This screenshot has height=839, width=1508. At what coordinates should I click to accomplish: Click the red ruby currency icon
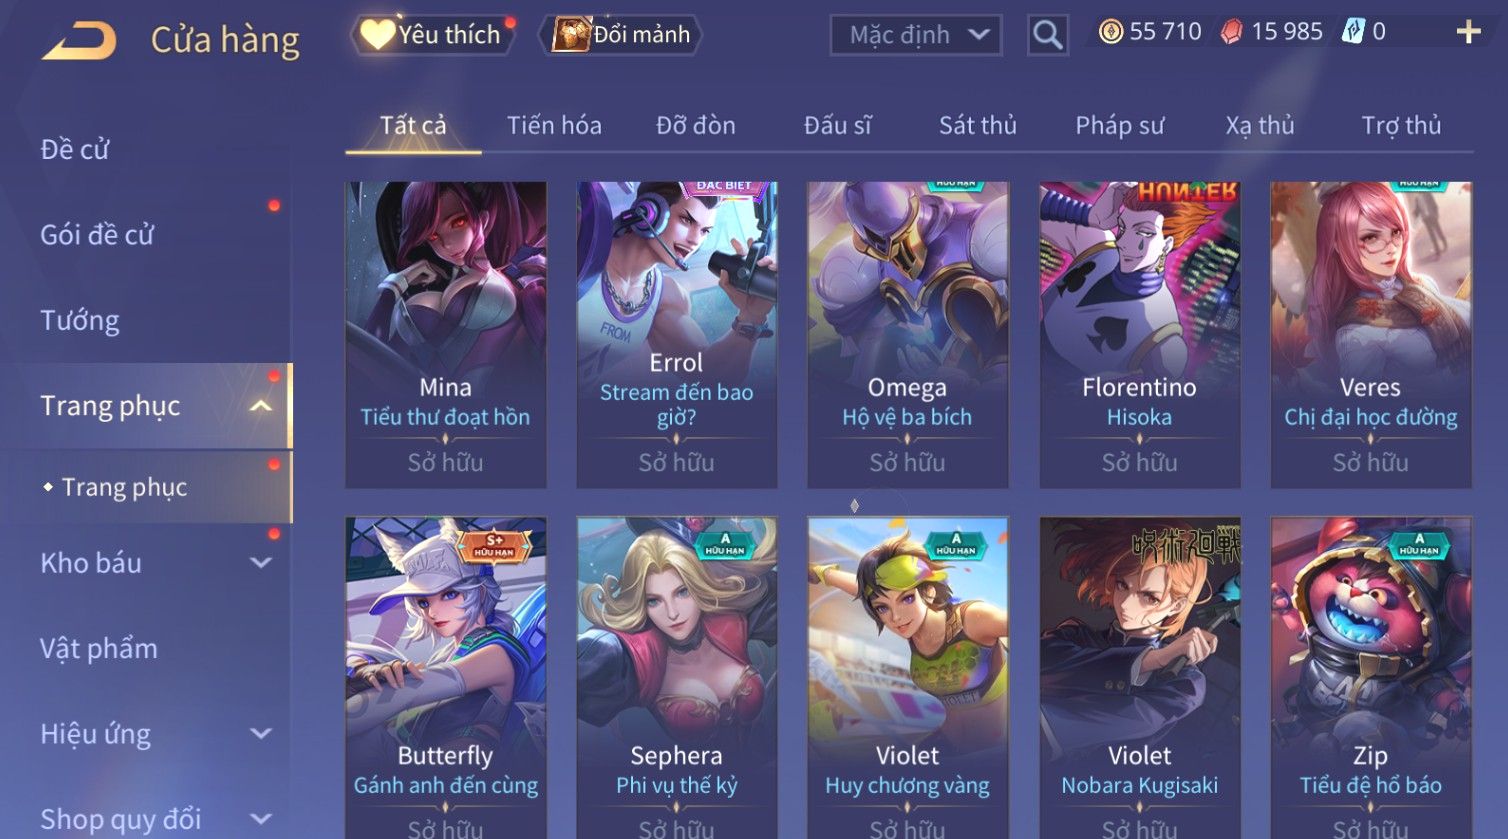coord(1232,32)
